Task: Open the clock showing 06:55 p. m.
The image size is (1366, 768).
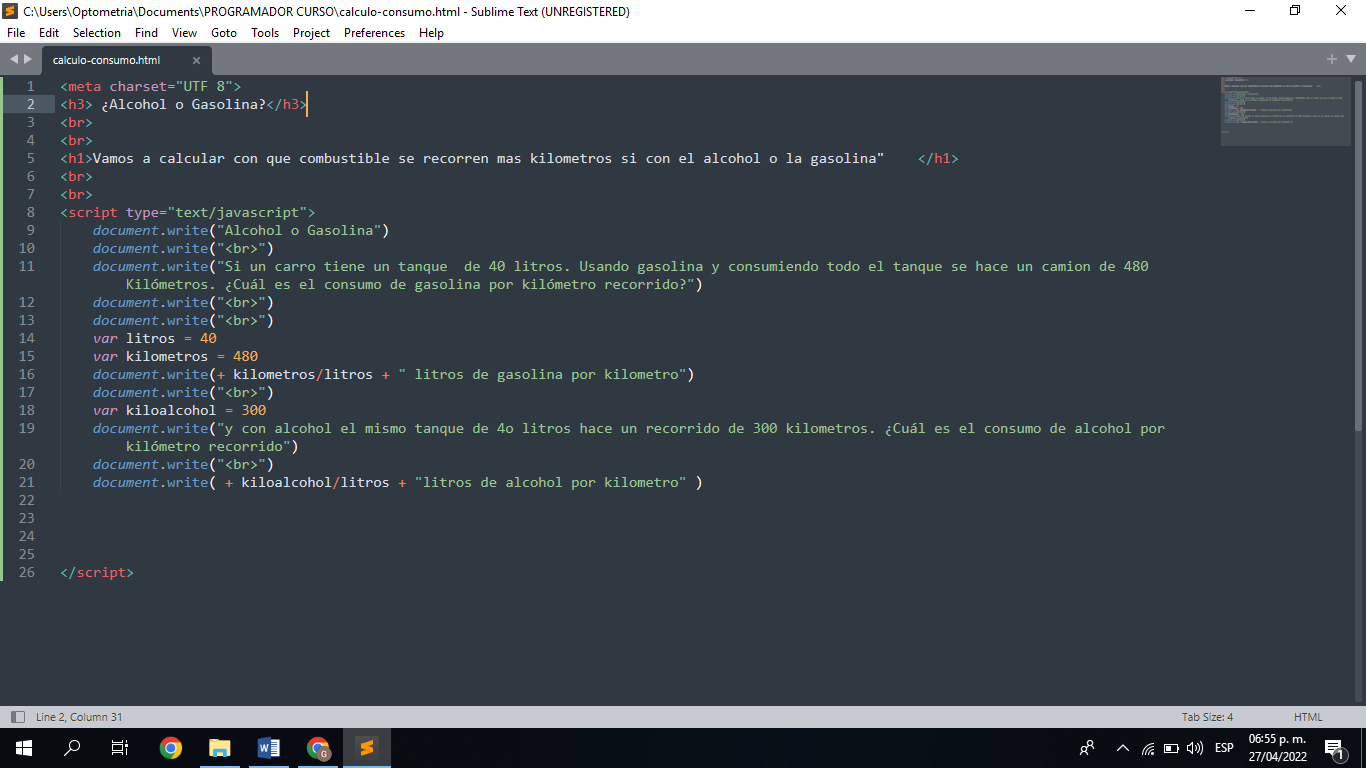Action: pyautogui.click(x=1277, y=748)
